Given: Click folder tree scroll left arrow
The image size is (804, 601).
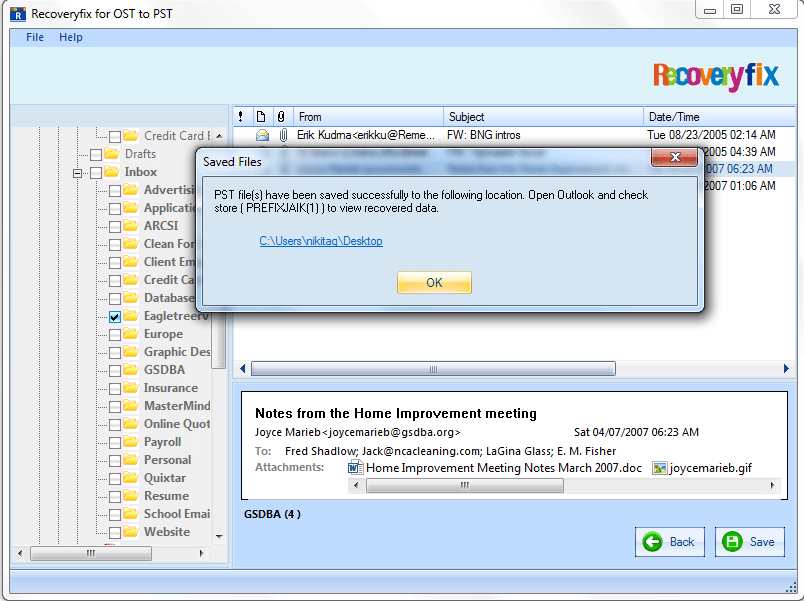Looking at the screenshot, I should point(20,553).
